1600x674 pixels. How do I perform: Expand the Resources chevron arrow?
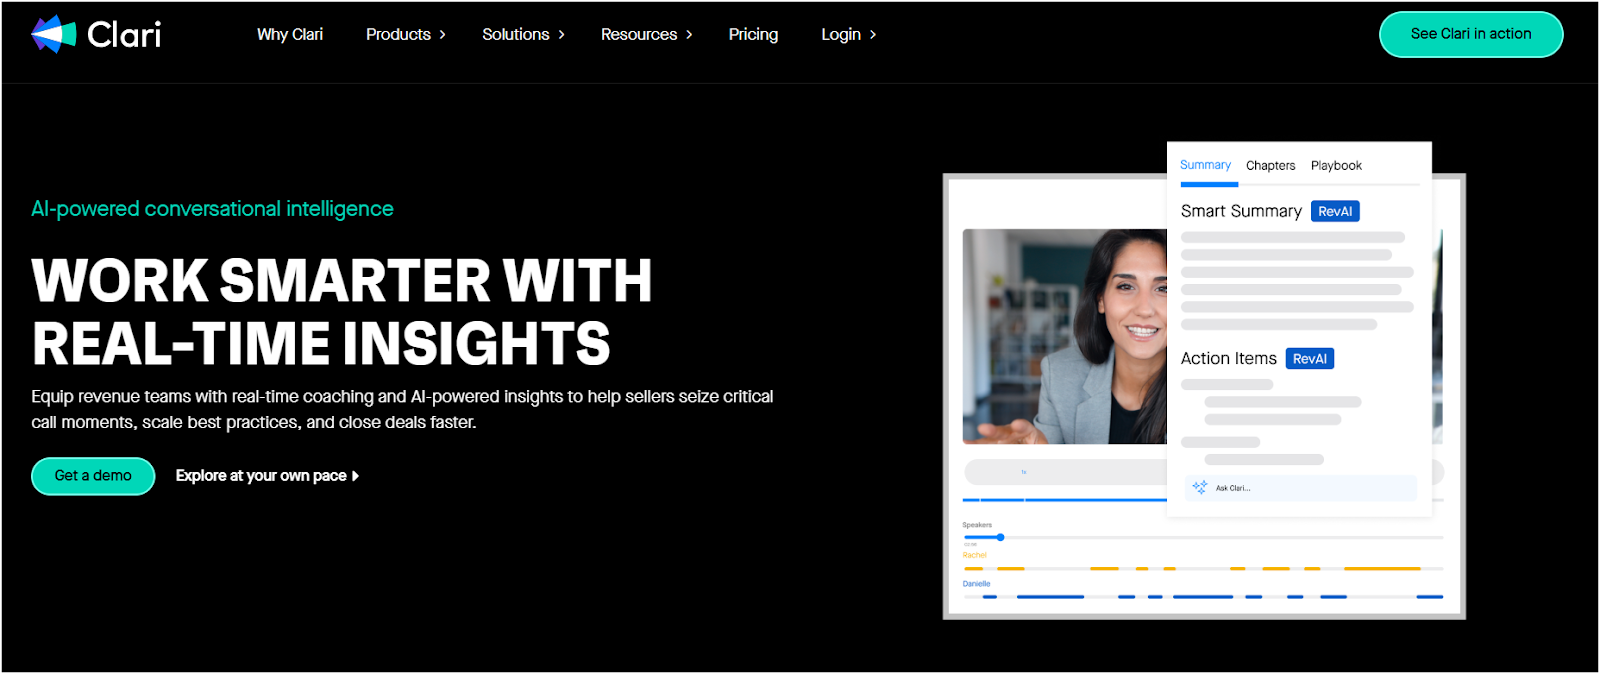tap(688, 34)
